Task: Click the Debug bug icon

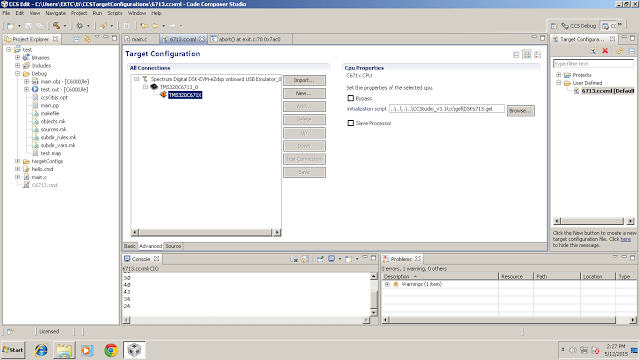Action: (x=80, y=26)
